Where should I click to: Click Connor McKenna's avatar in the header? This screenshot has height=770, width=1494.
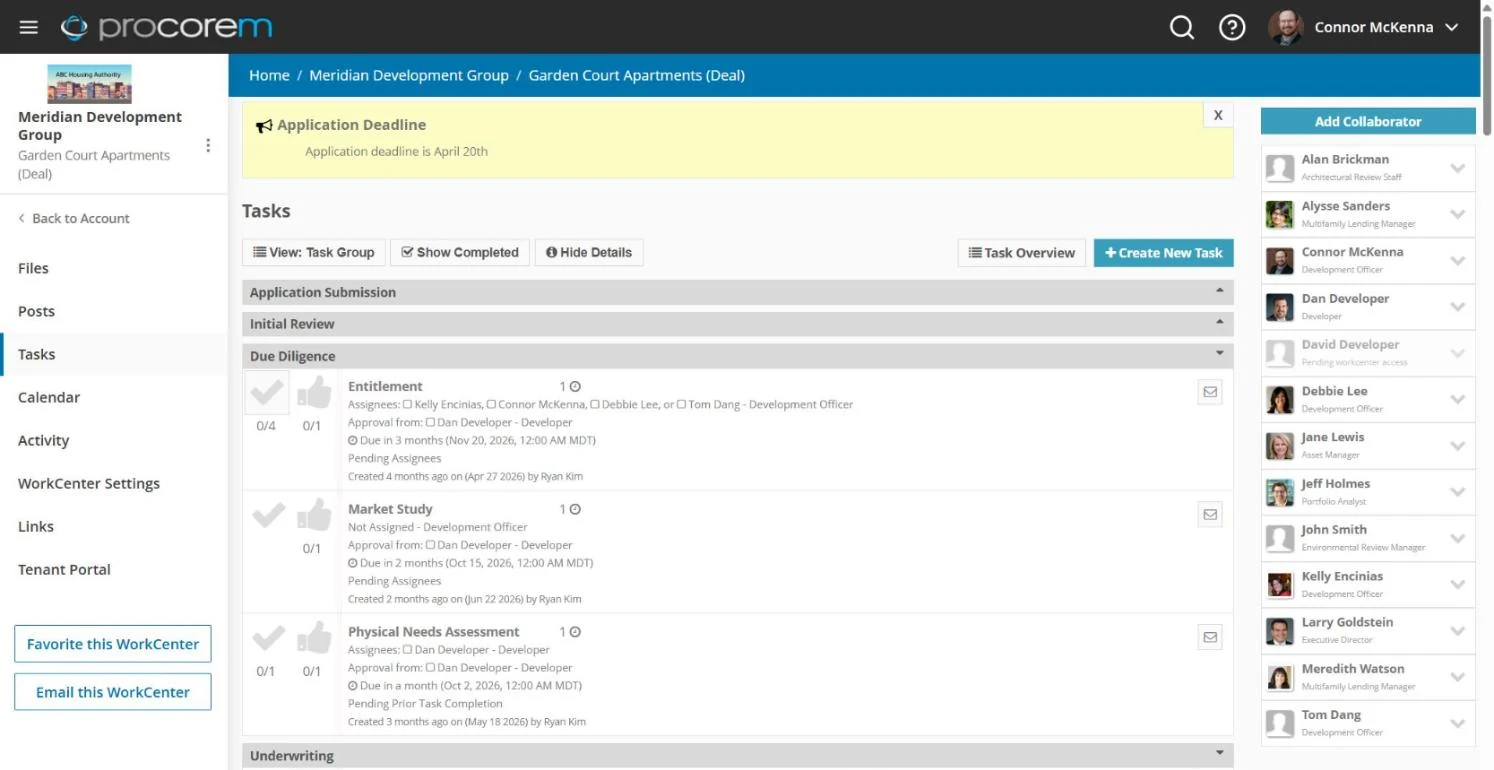tap(1285, 28)
